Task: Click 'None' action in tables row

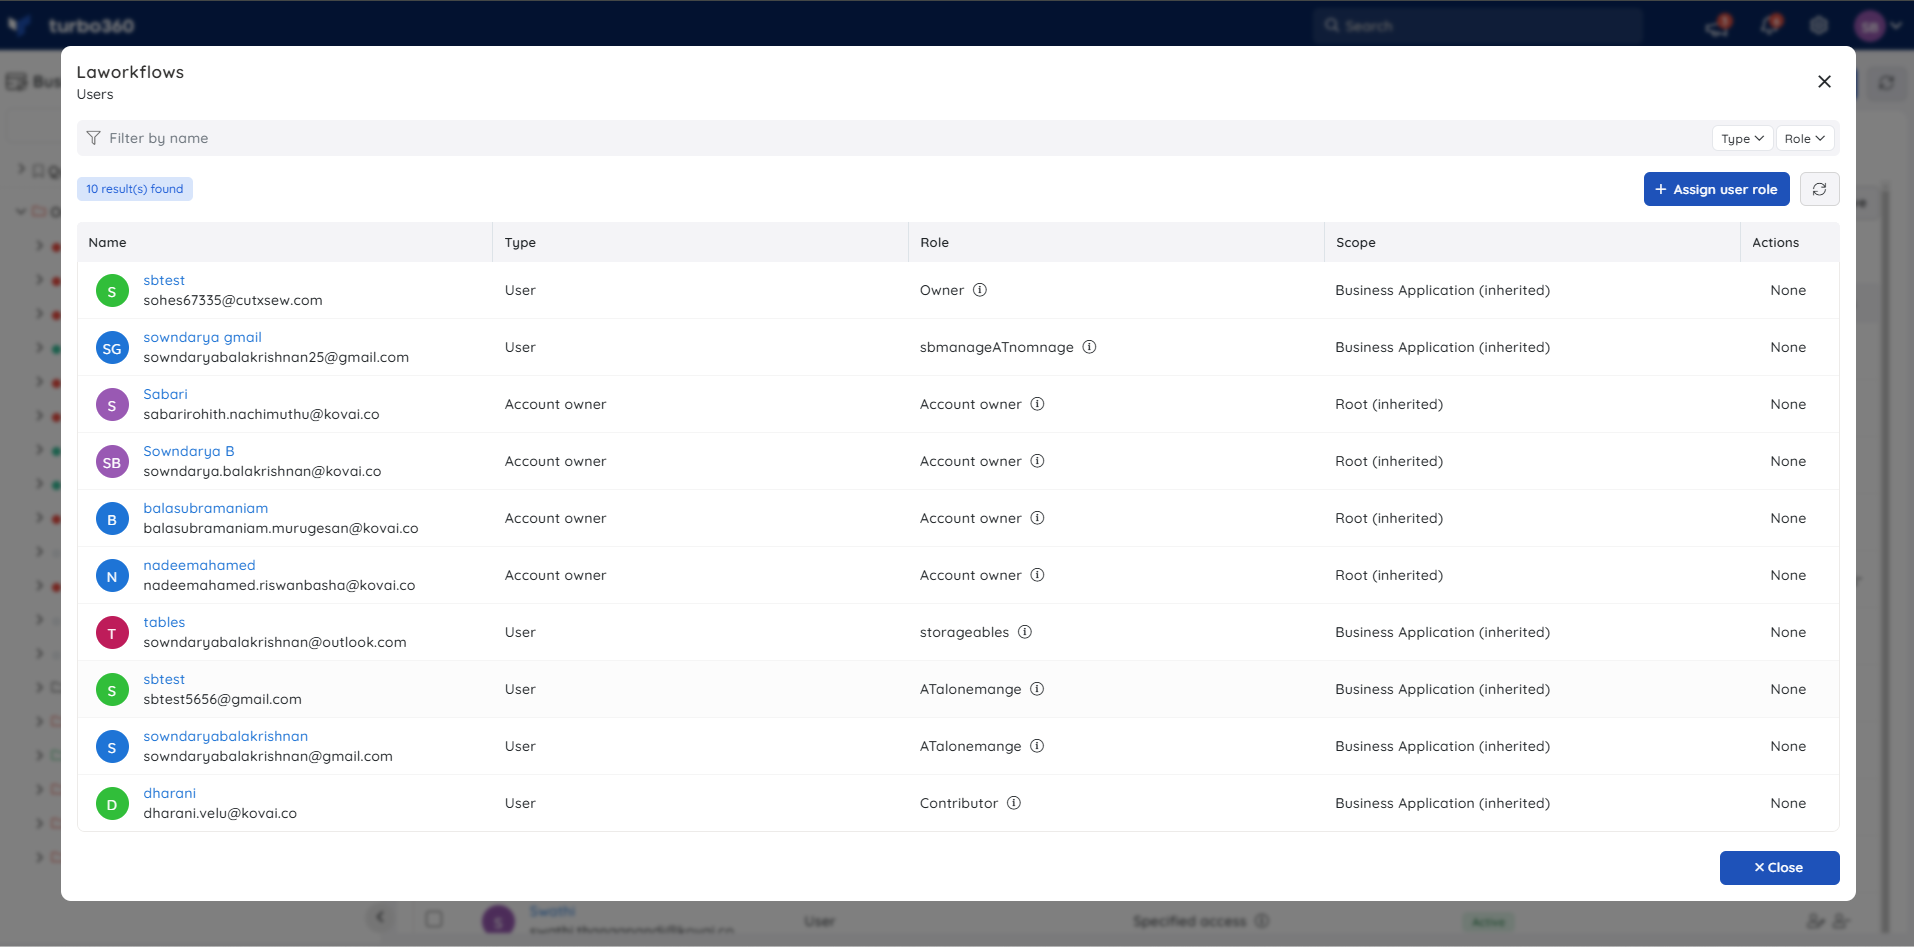Action: coord(1788,632)
